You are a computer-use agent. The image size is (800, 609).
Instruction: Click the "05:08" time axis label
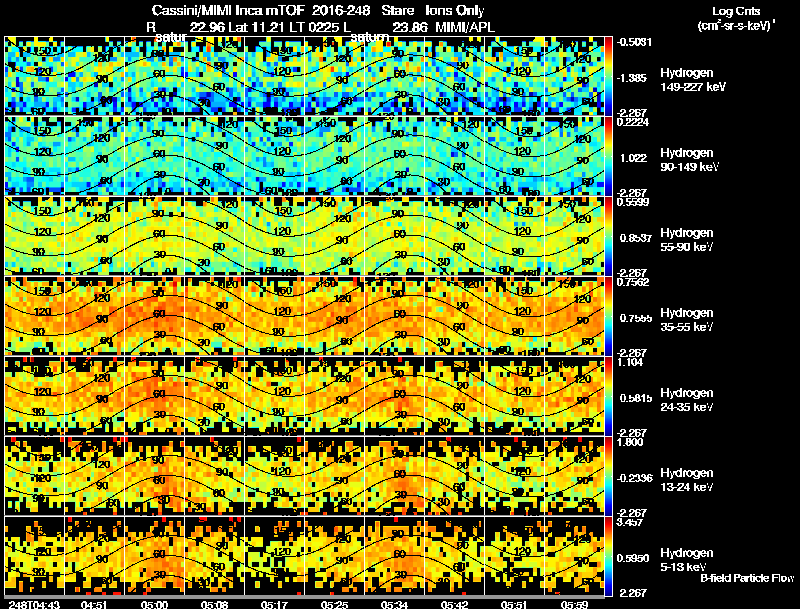(214, 605)
